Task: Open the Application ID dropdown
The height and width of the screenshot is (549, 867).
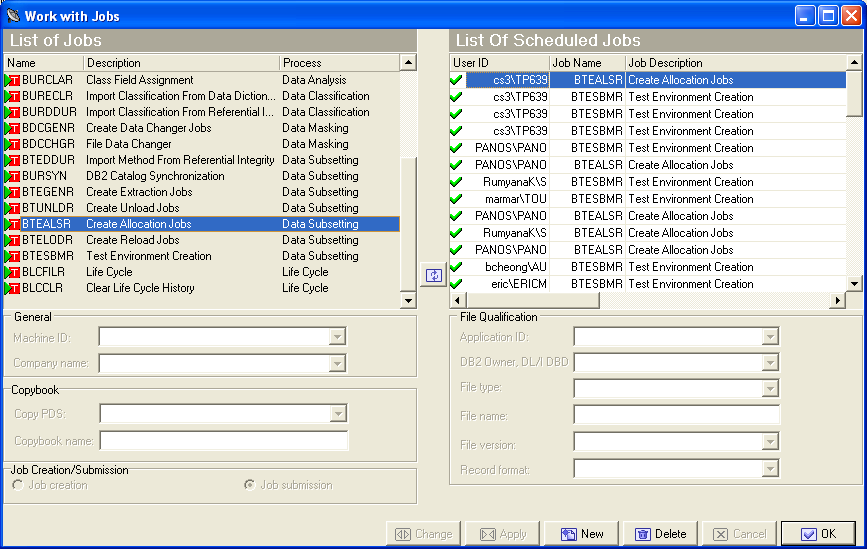Action: point(770,338)
